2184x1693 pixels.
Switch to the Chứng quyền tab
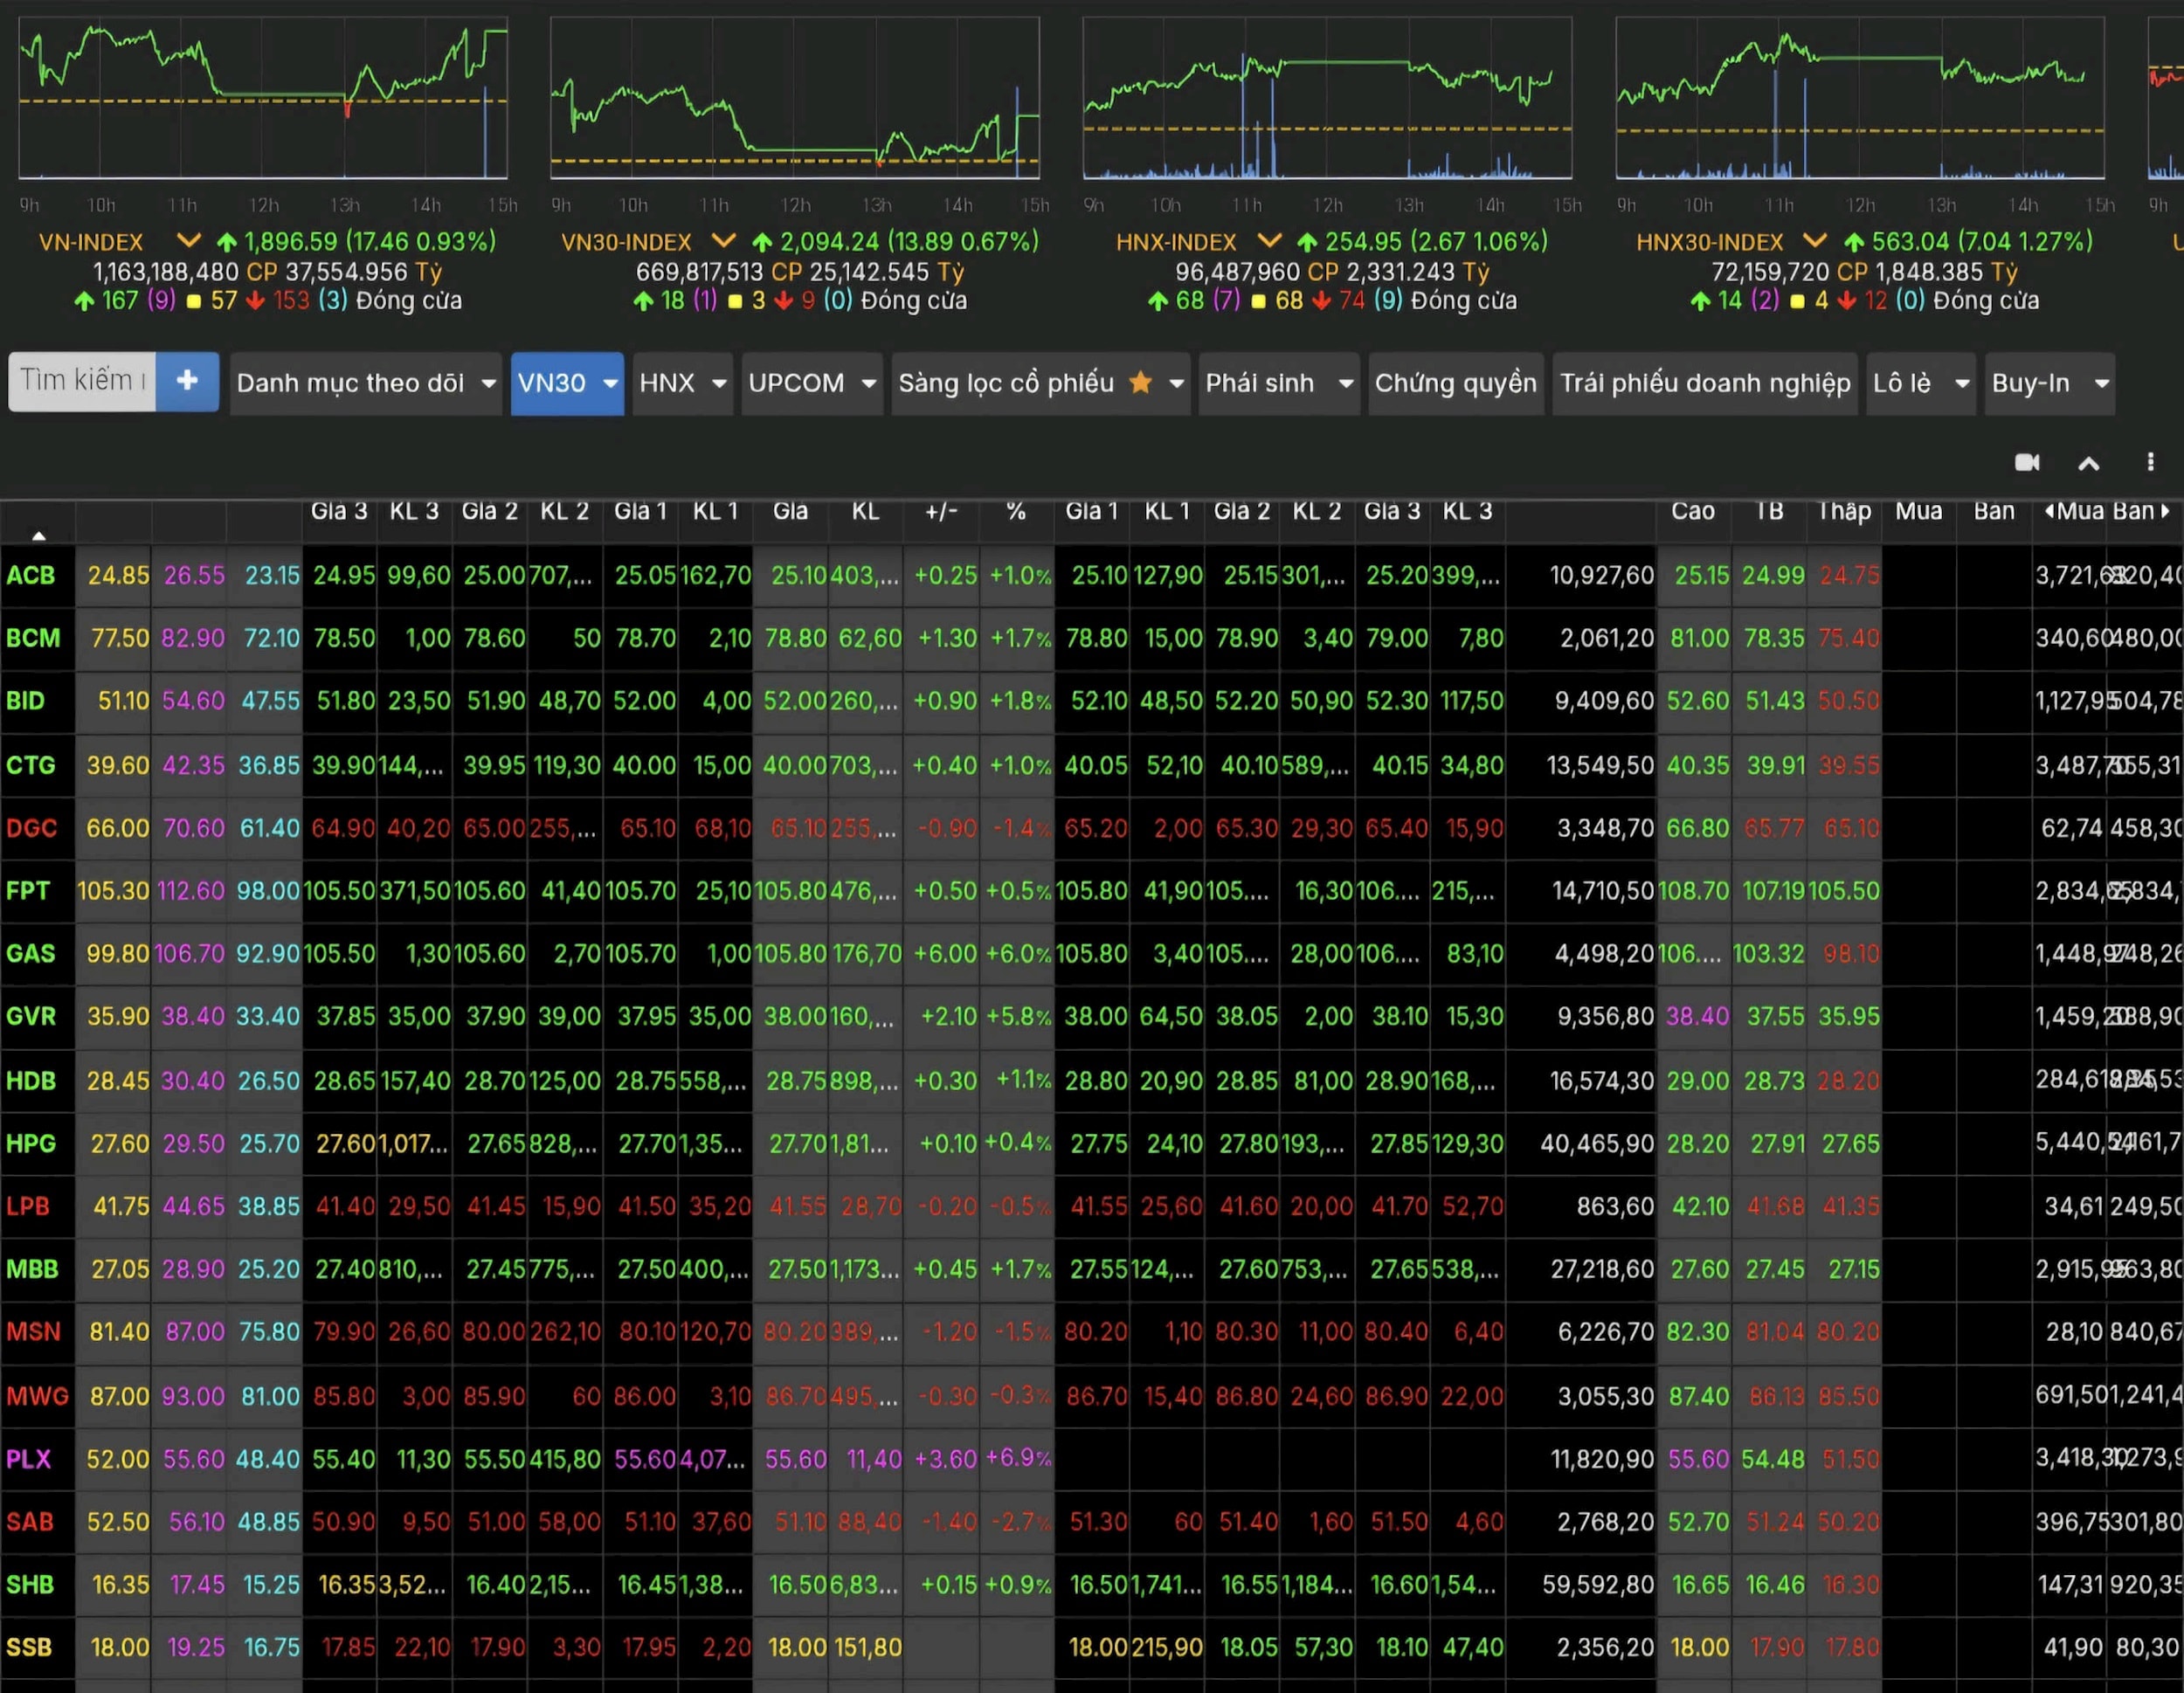(x=1455, y=383)
